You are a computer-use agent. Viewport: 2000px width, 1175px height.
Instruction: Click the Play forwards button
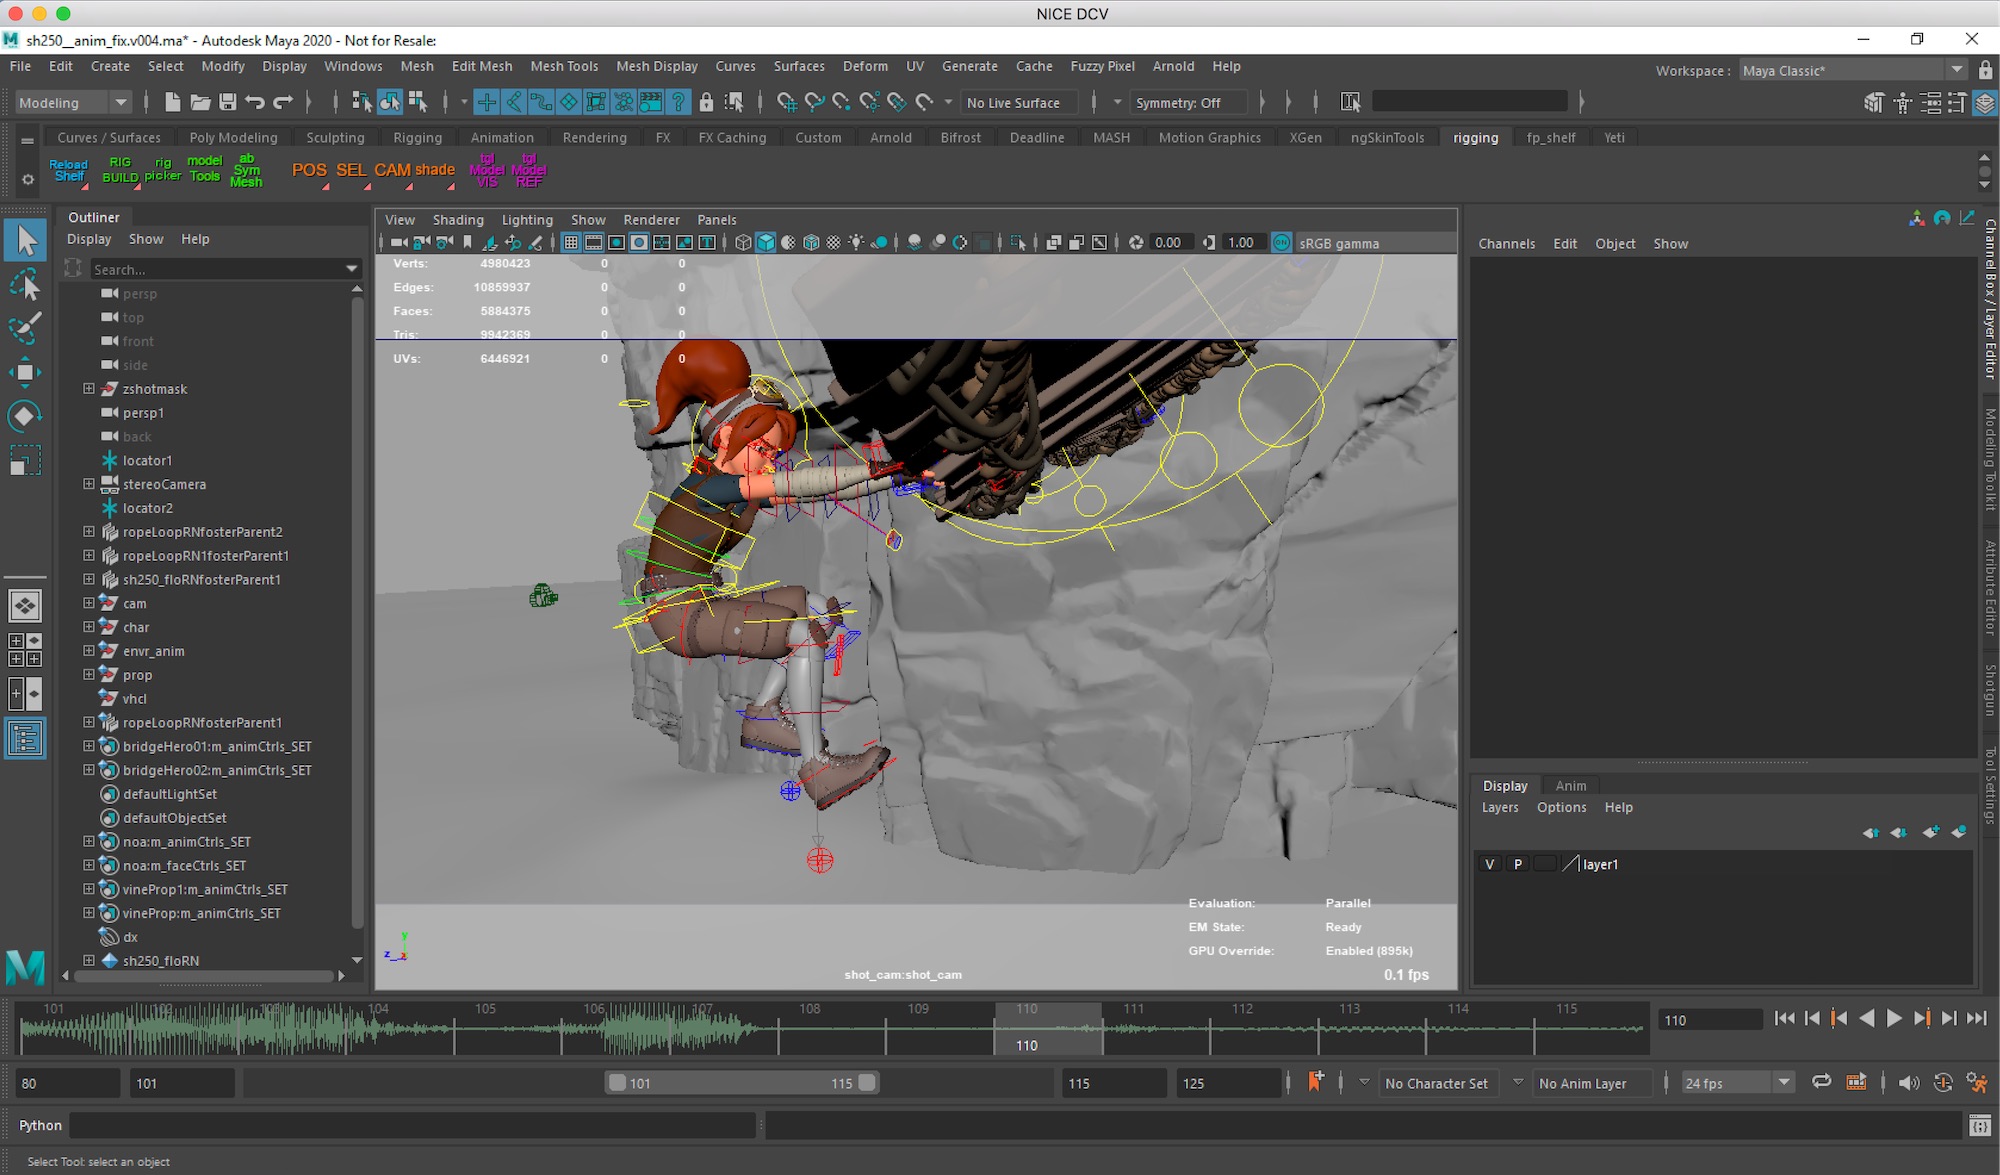[x=1894, y=1019]
